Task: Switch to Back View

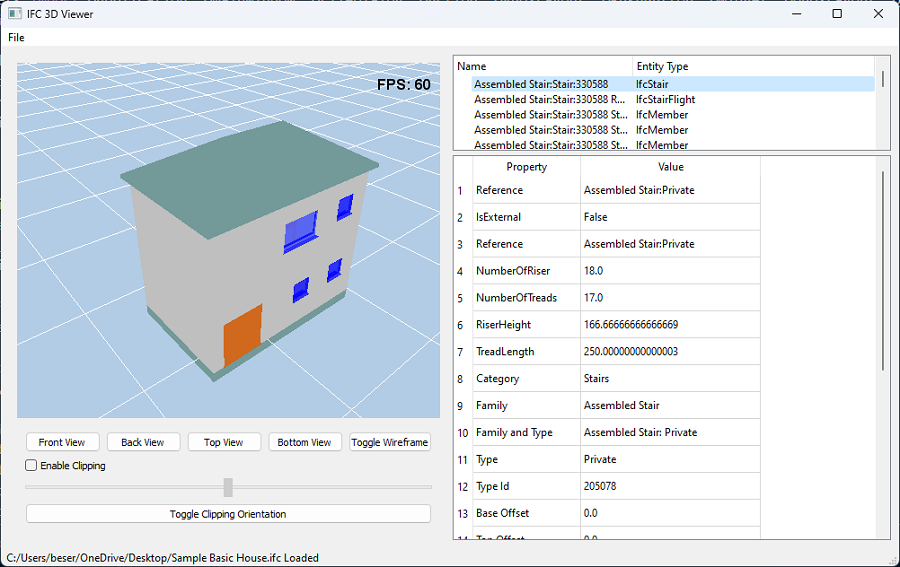Action: click(143, 442)
